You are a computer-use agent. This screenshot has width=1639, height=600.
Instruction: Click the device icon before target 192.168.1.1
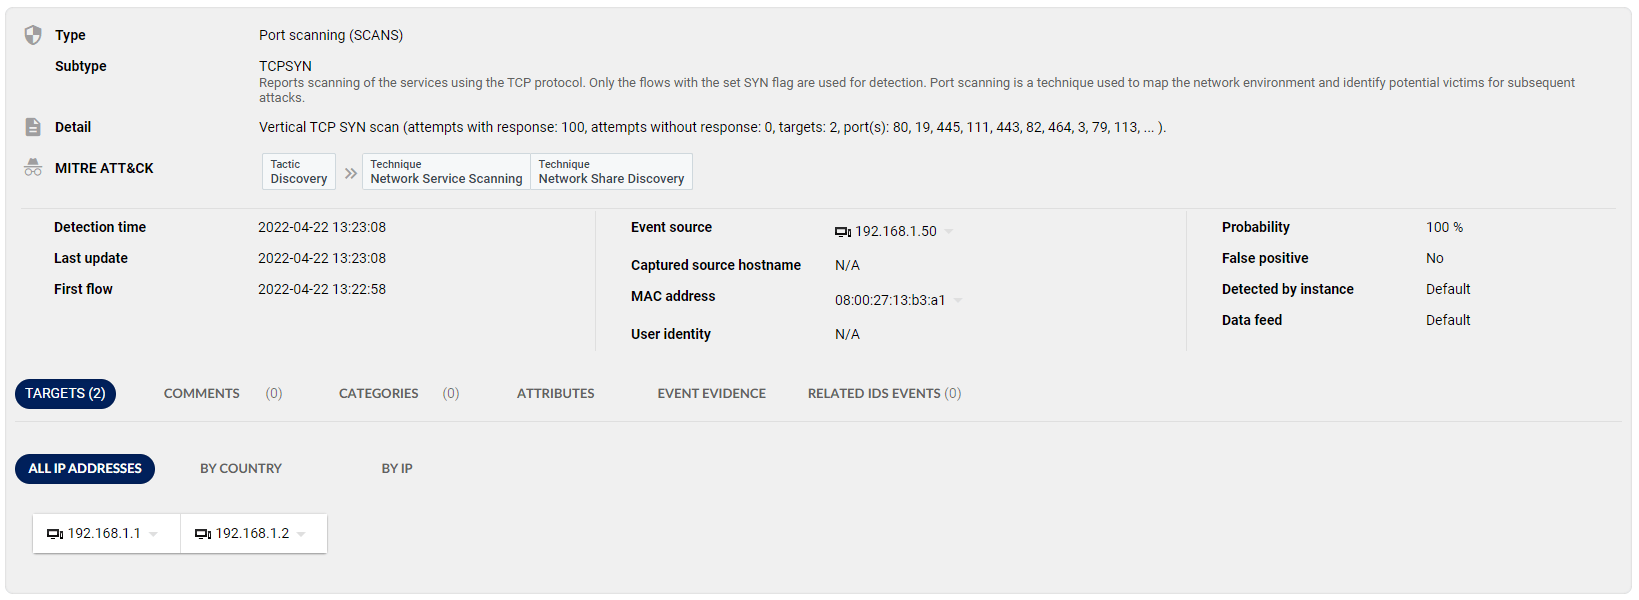(x=55, y=534)
